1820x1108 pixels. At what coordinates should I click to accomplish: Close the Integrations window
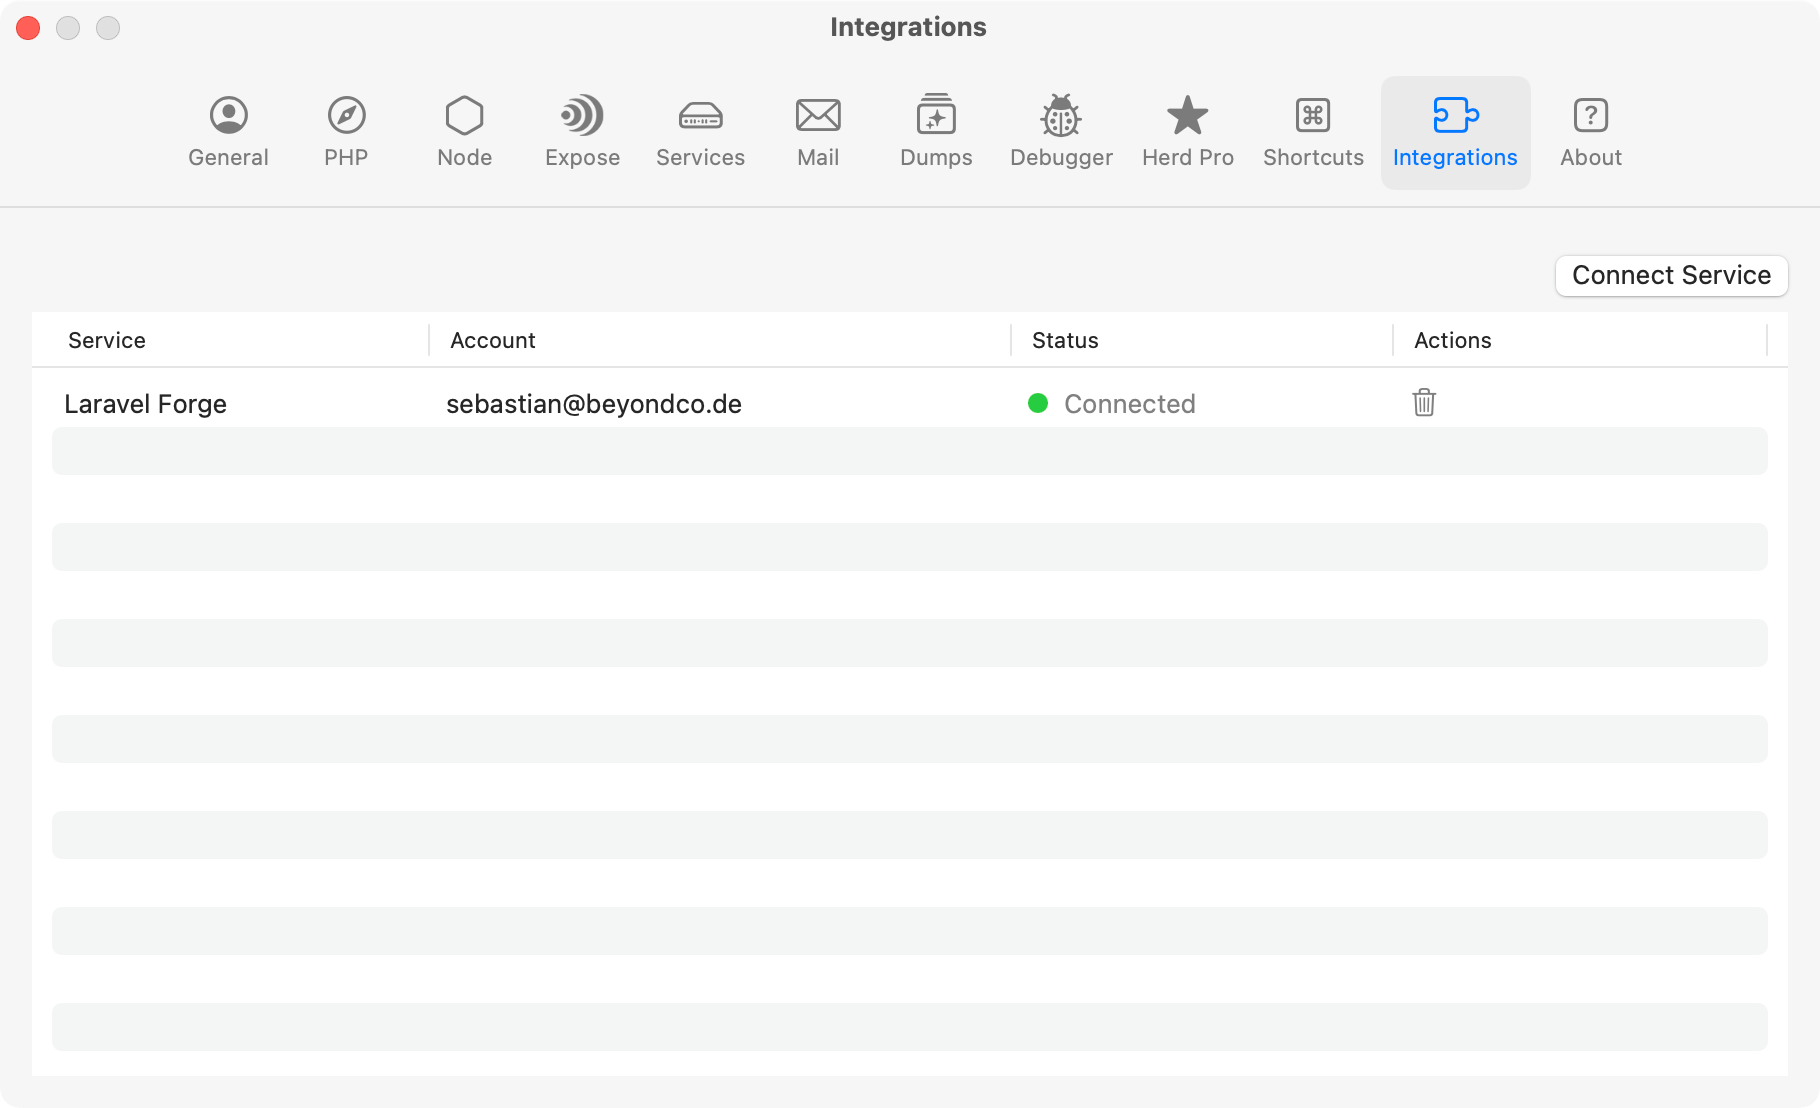[x=28, y=28]
